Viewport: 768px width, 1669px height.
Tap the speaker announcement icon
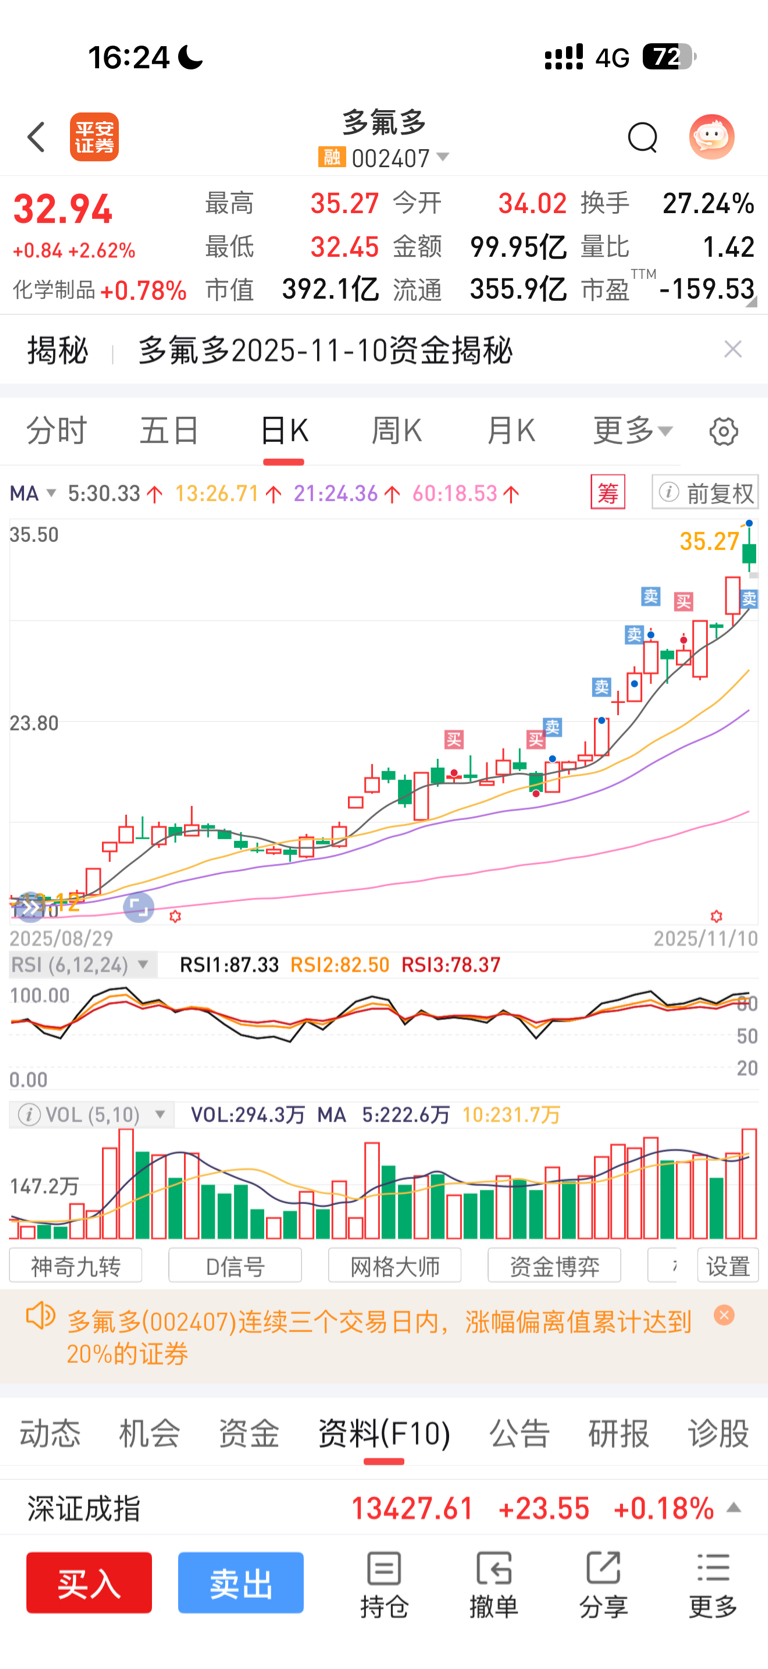click(40, 1315)
